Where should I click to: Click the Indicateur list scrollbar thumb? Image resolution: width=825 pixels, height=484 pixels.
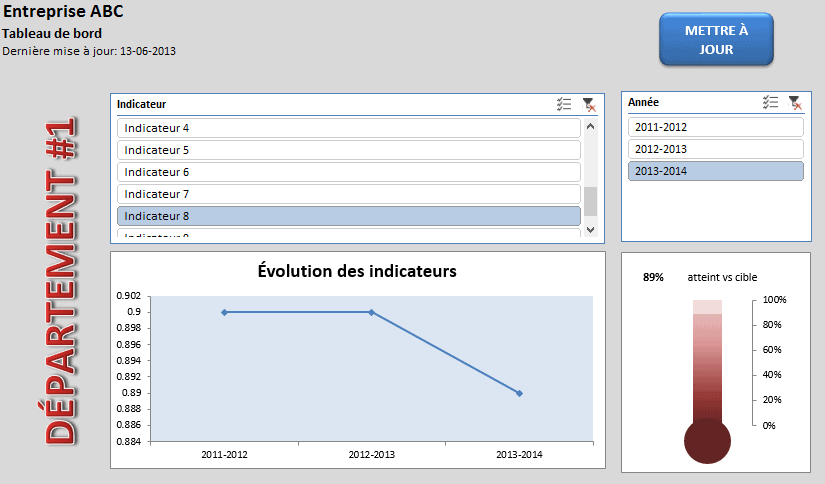(590, 201)
